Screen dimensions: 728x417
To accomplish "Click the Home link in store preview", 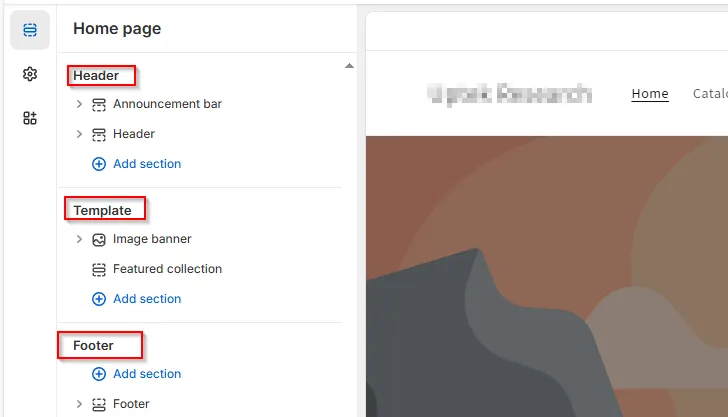I will click(650, 94).
